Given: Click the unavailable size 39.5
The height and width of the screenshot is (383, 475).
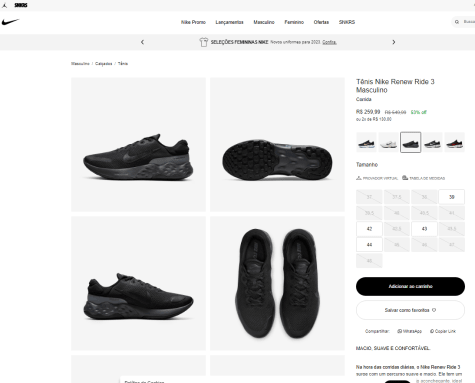Looking at the screenshot, I should click(369, 213).
